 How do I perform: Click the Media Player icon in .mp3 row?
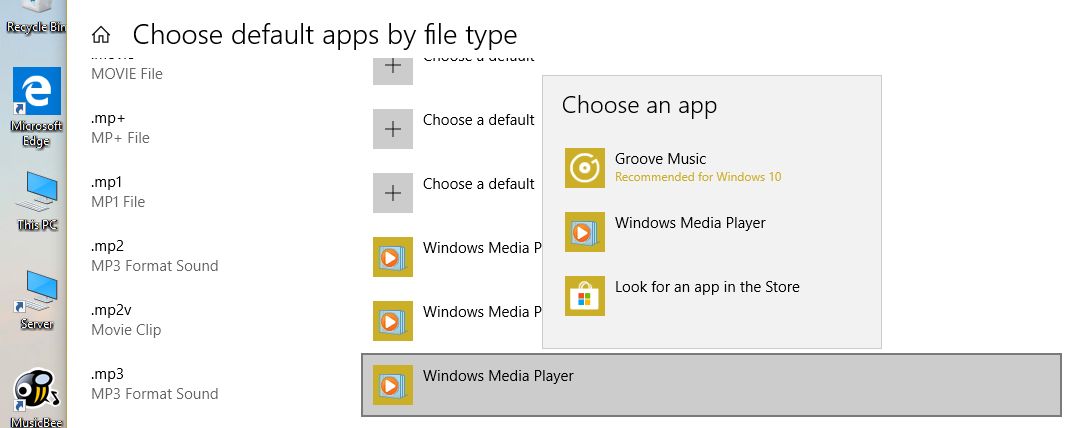393,385
